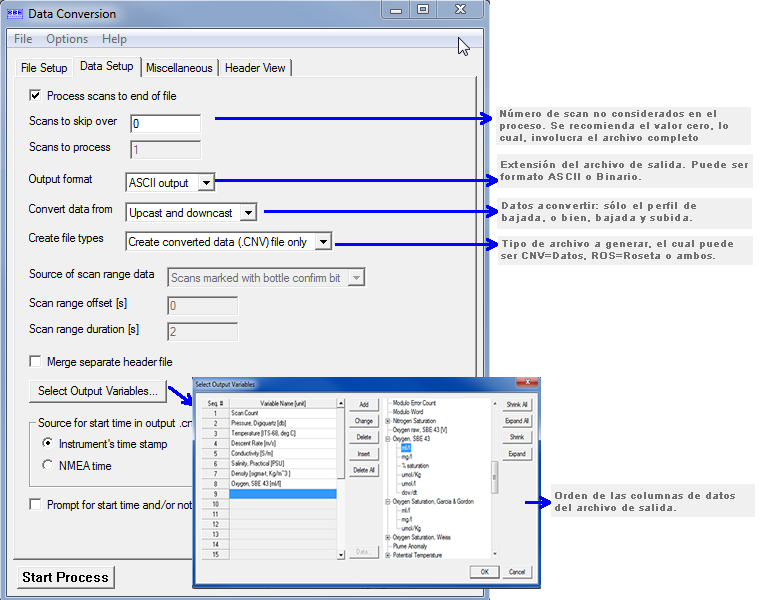Image resolution: width=760 pixels, height=600 pixels.
Task: Open the Output format dropdown
Action: click(204, 183)
